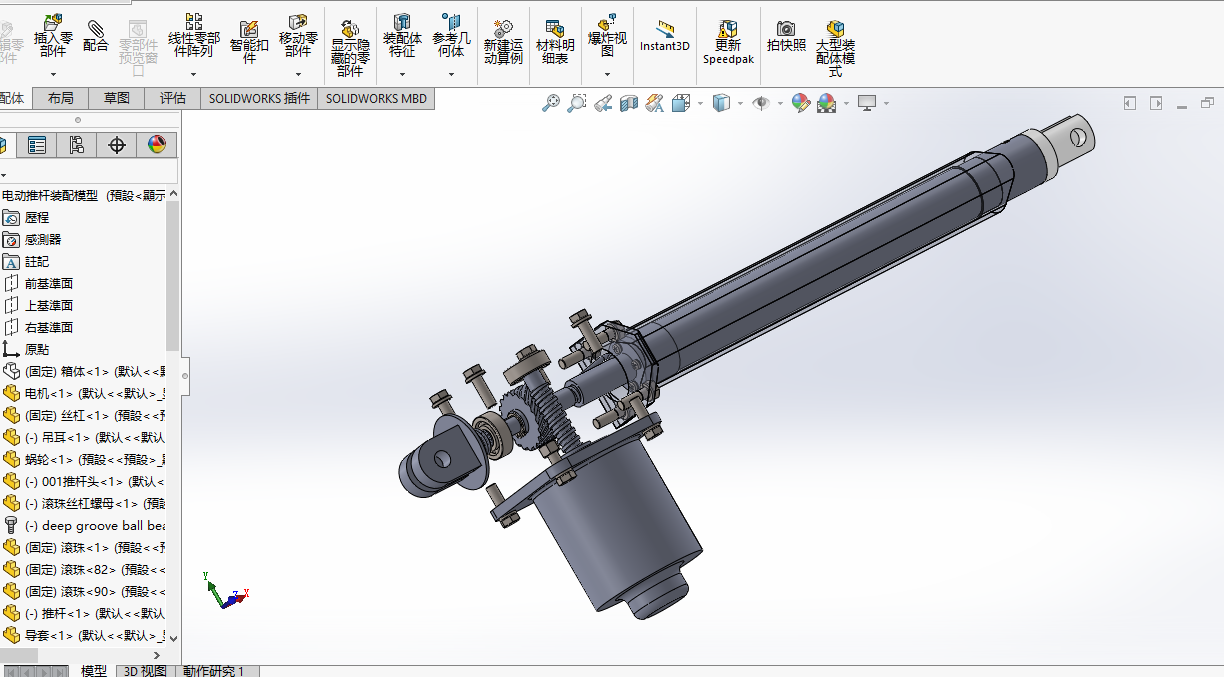Open Bill of Materials (材料明细表)
The image size is (1224, 677).
click(555, 43)
